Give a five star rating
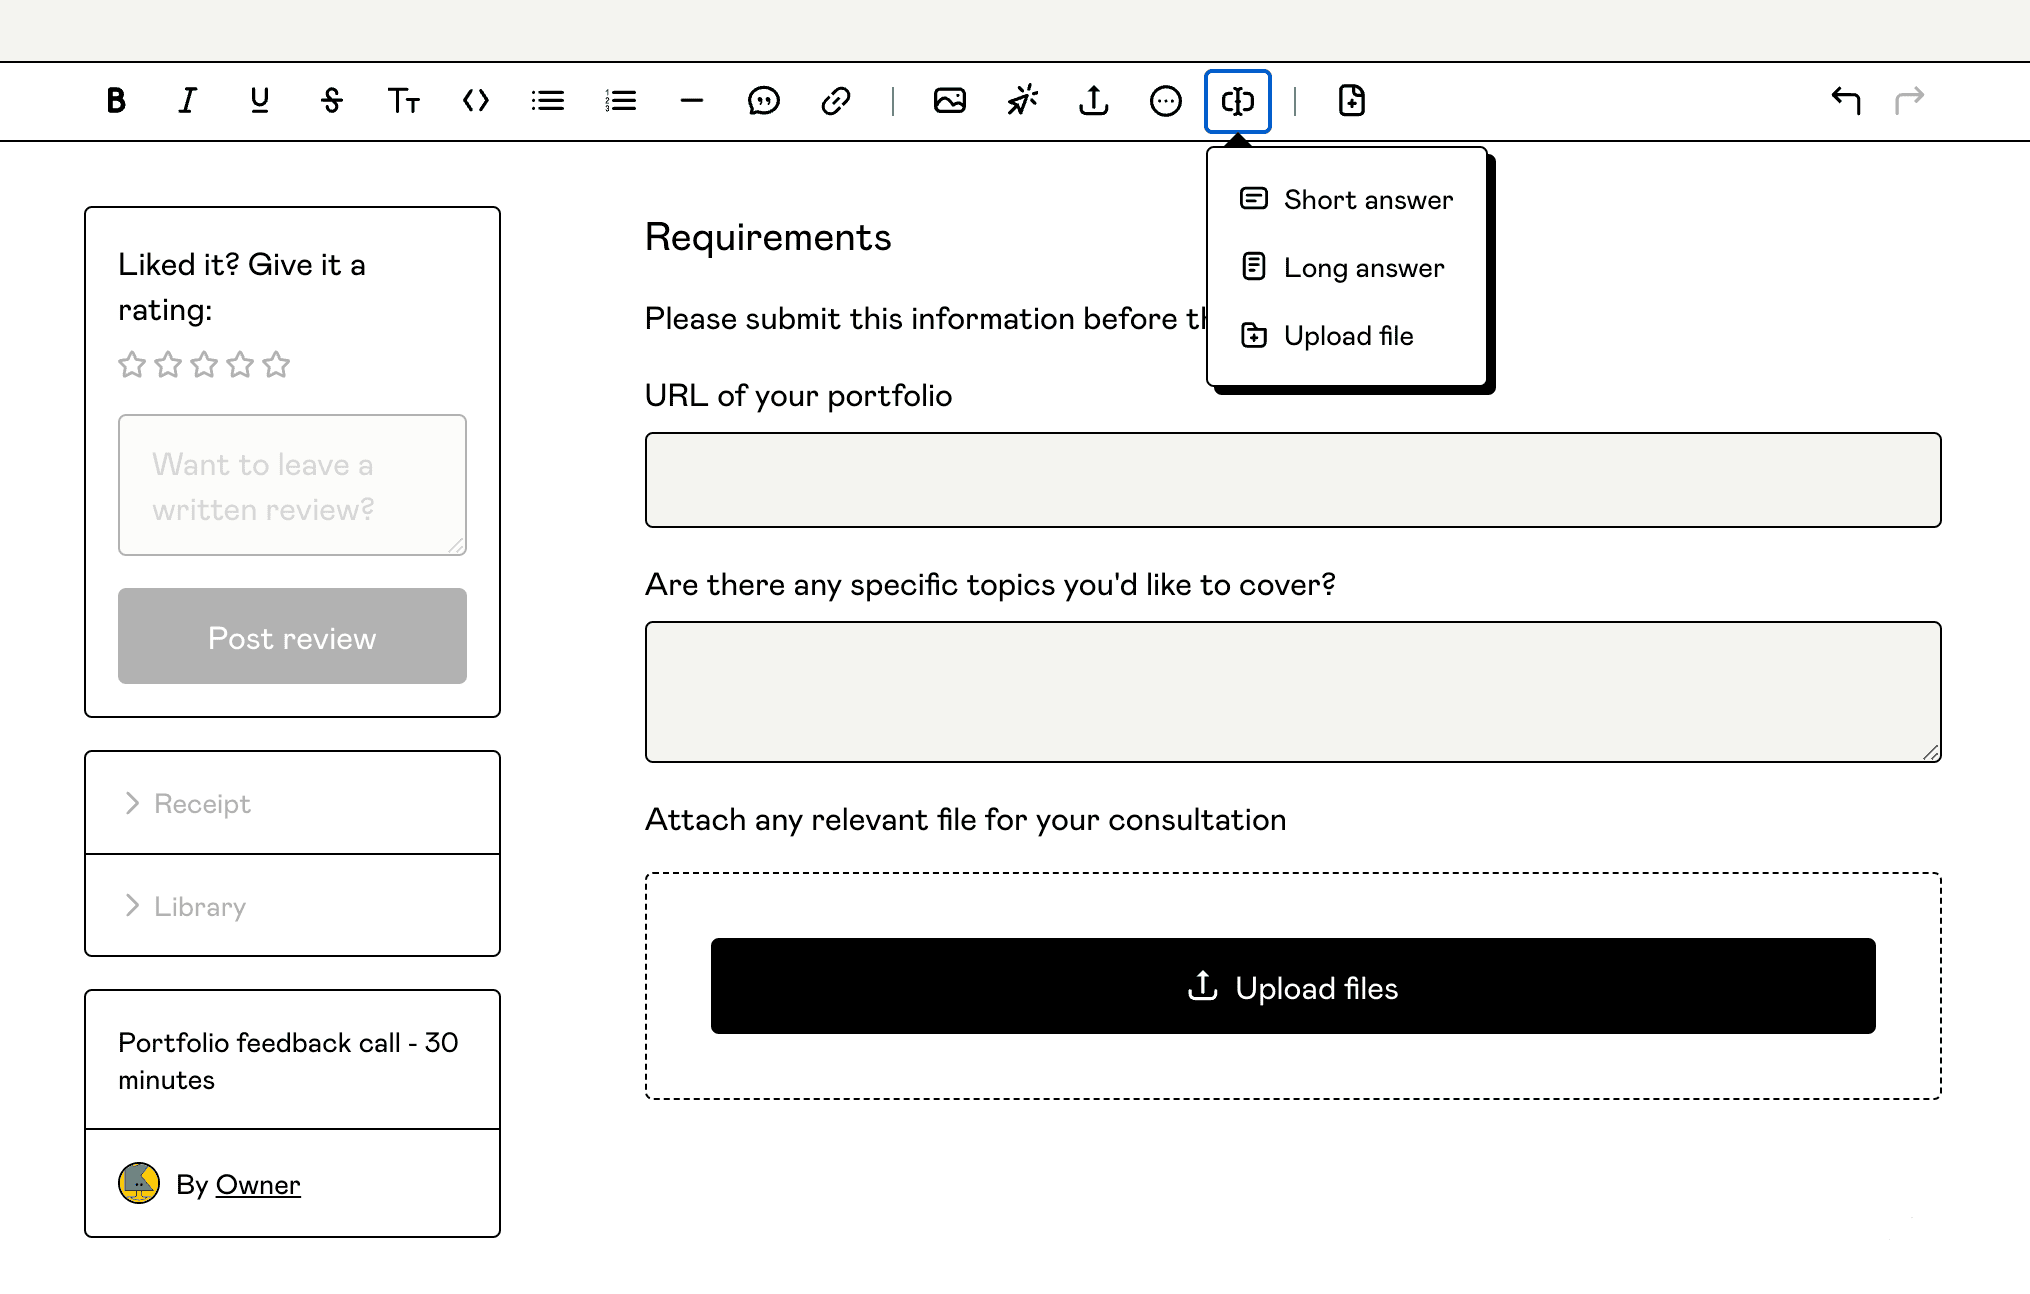This screenshot has width=2030, height=1294. pos(276,365)
